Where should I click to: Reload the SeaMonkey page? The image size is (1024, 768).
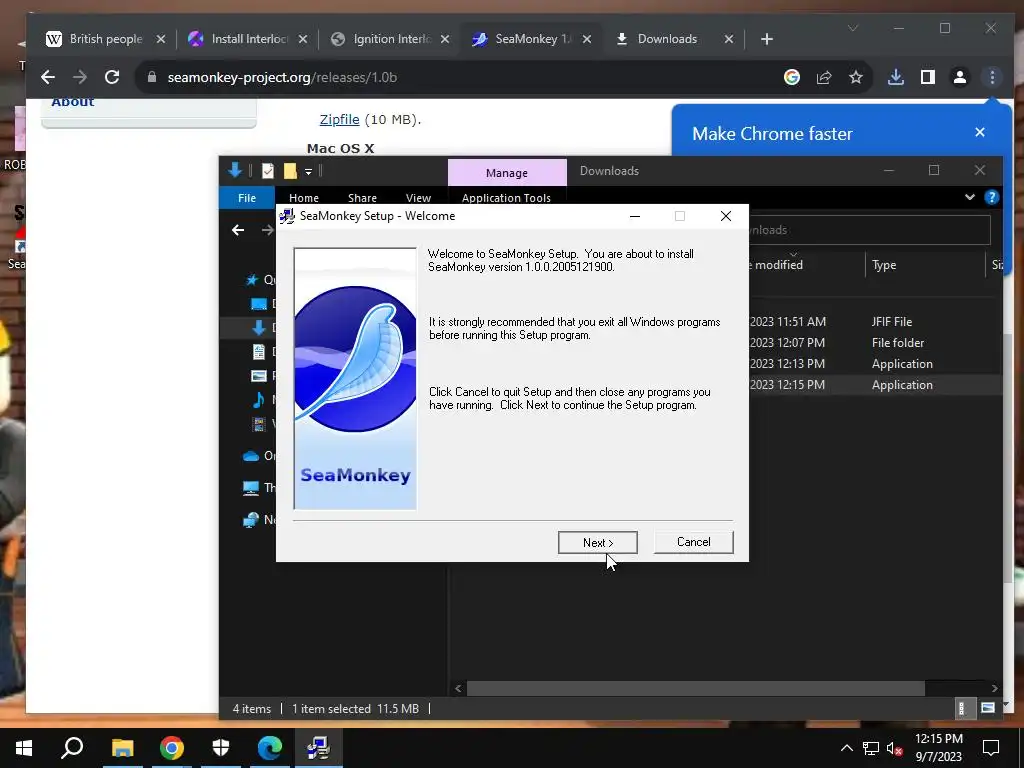coord(112,77)
